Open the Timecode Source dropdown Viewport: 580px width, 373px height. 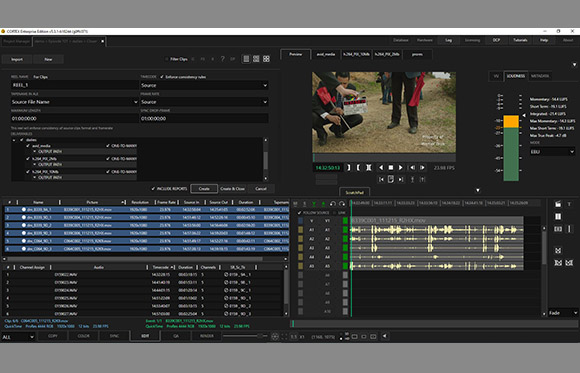pyautogui.click(x=204, y=85)
